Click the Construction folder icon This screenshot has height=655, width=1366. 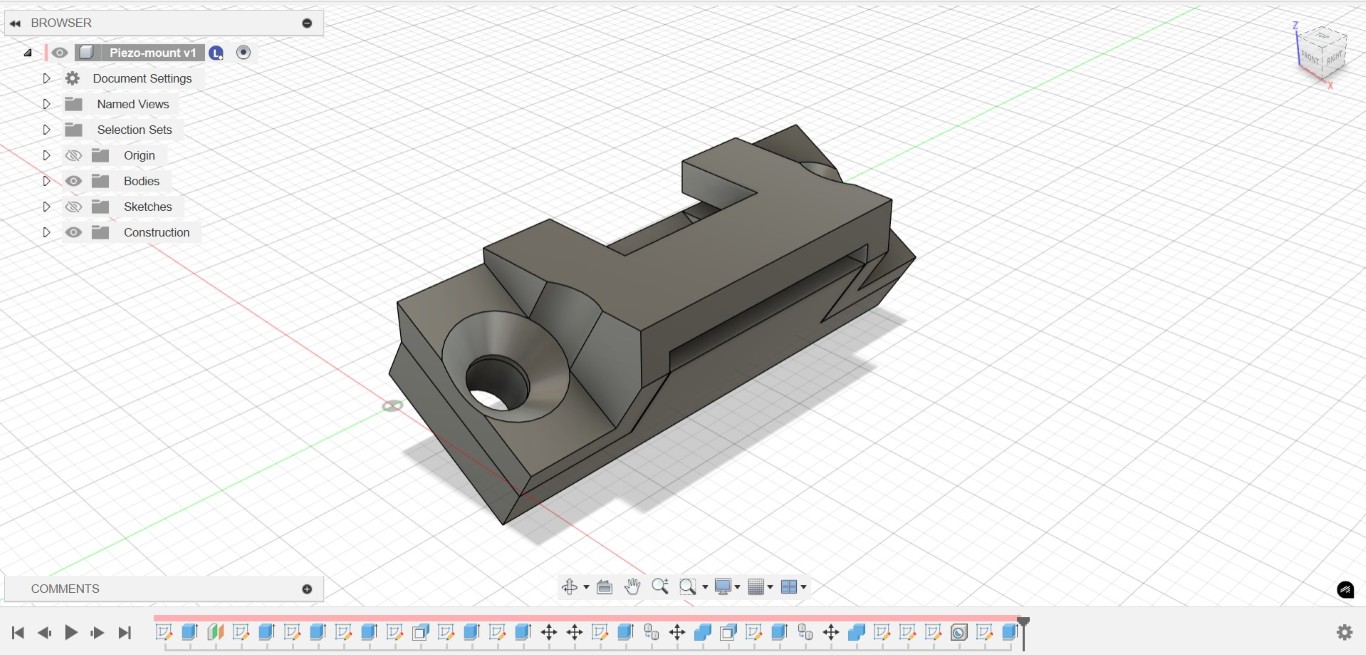(x=100, y=232)
